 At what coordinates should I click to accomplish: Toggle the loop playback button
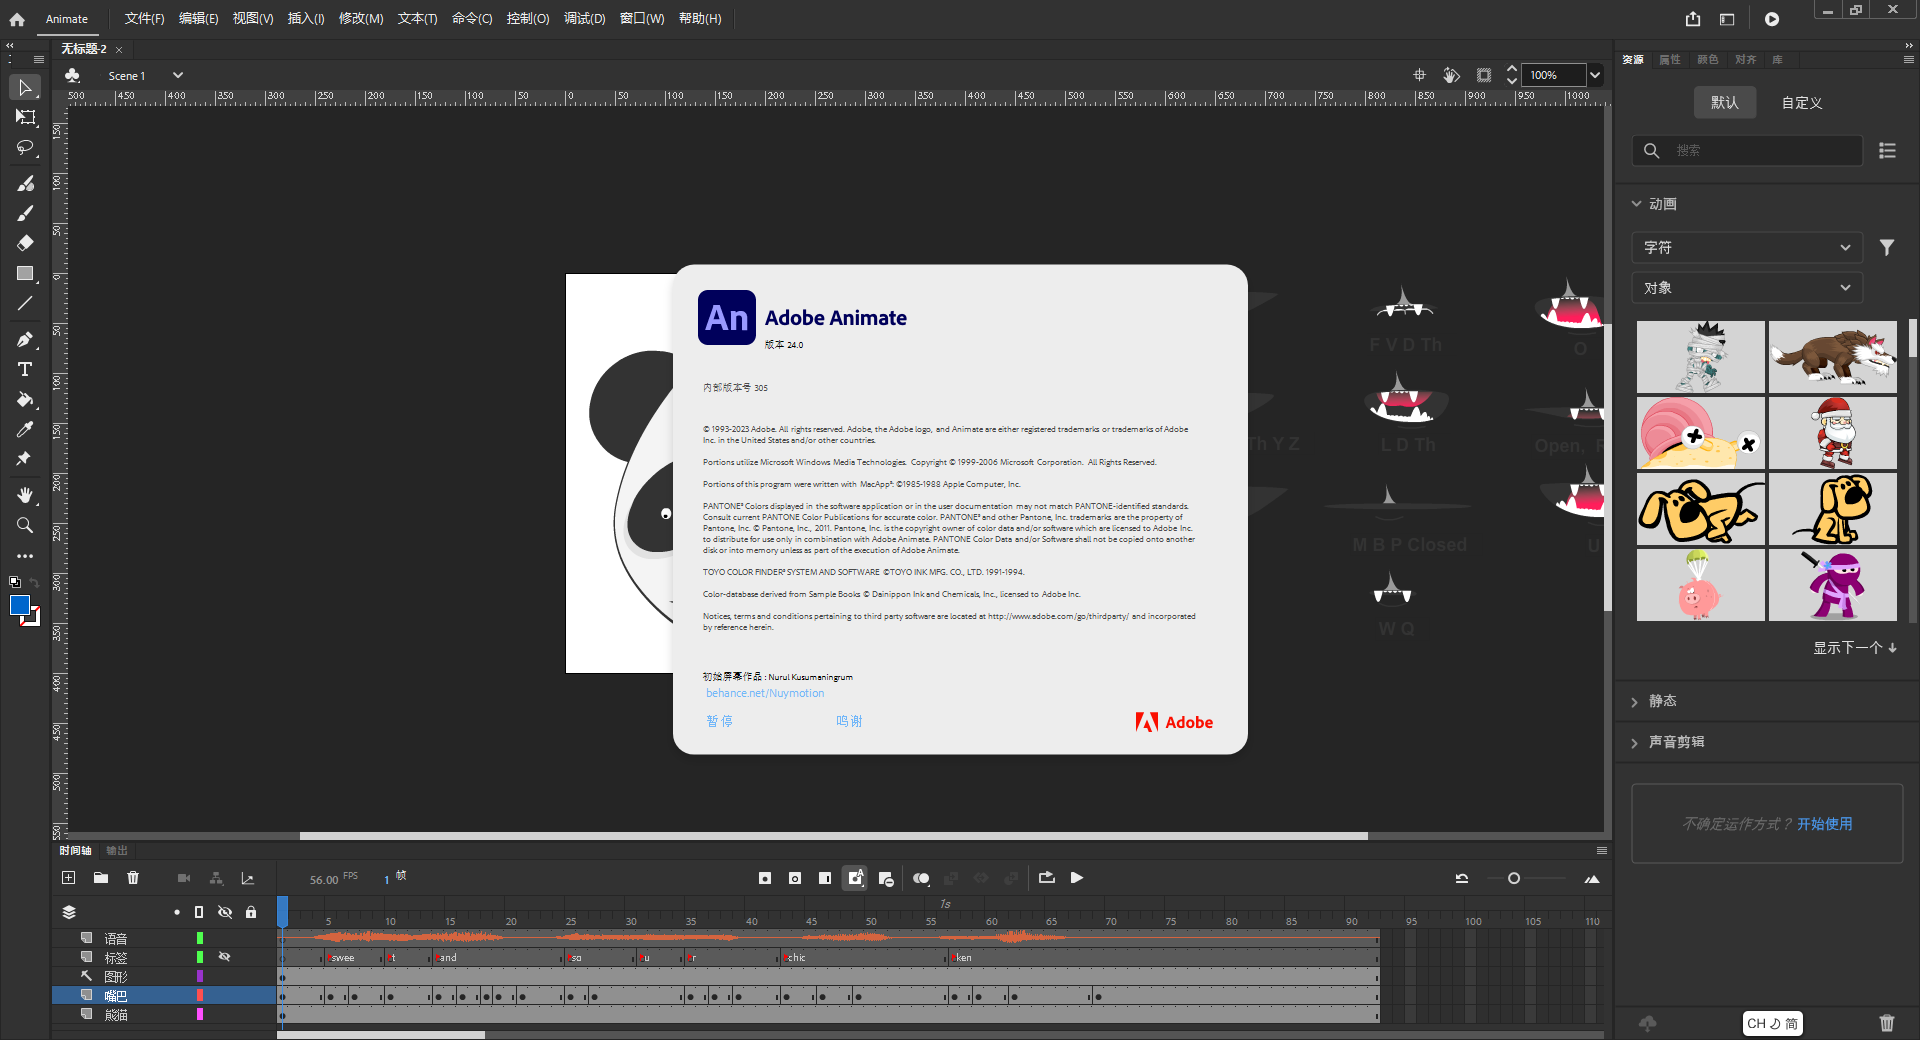[x=1047, y=878]
